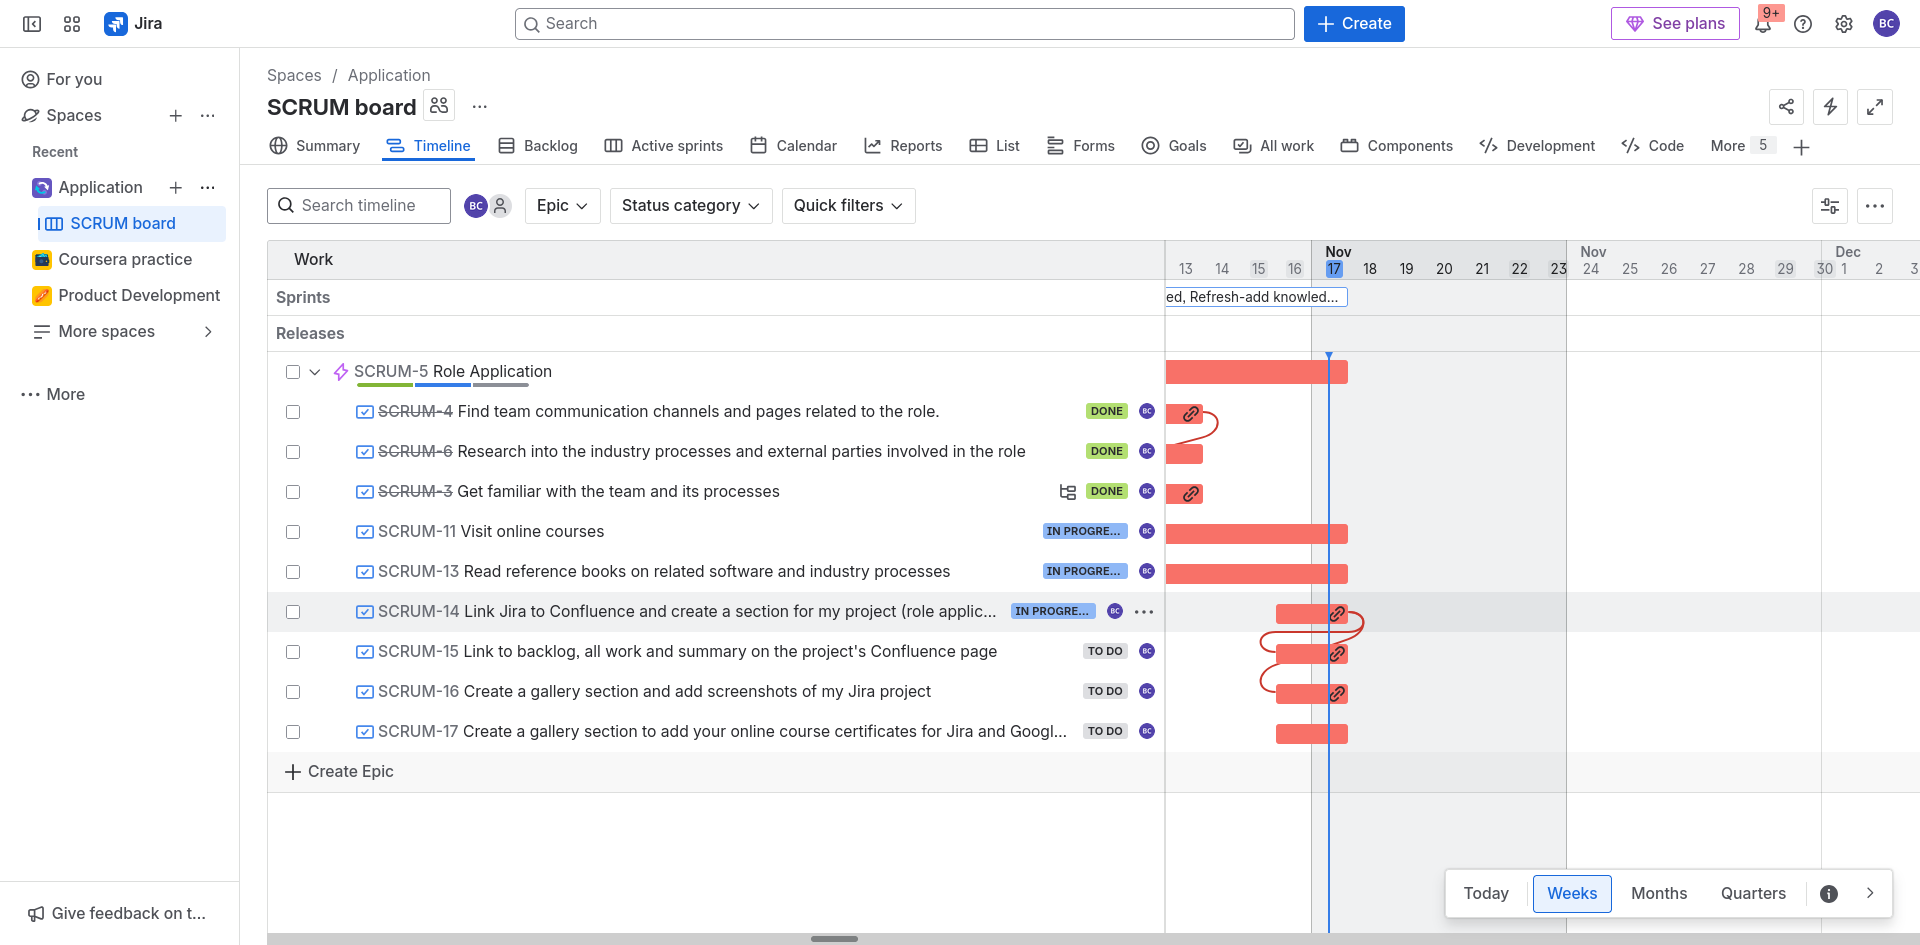Open the share icon for the board
1920x945 pixels.
click(1786, 107)
